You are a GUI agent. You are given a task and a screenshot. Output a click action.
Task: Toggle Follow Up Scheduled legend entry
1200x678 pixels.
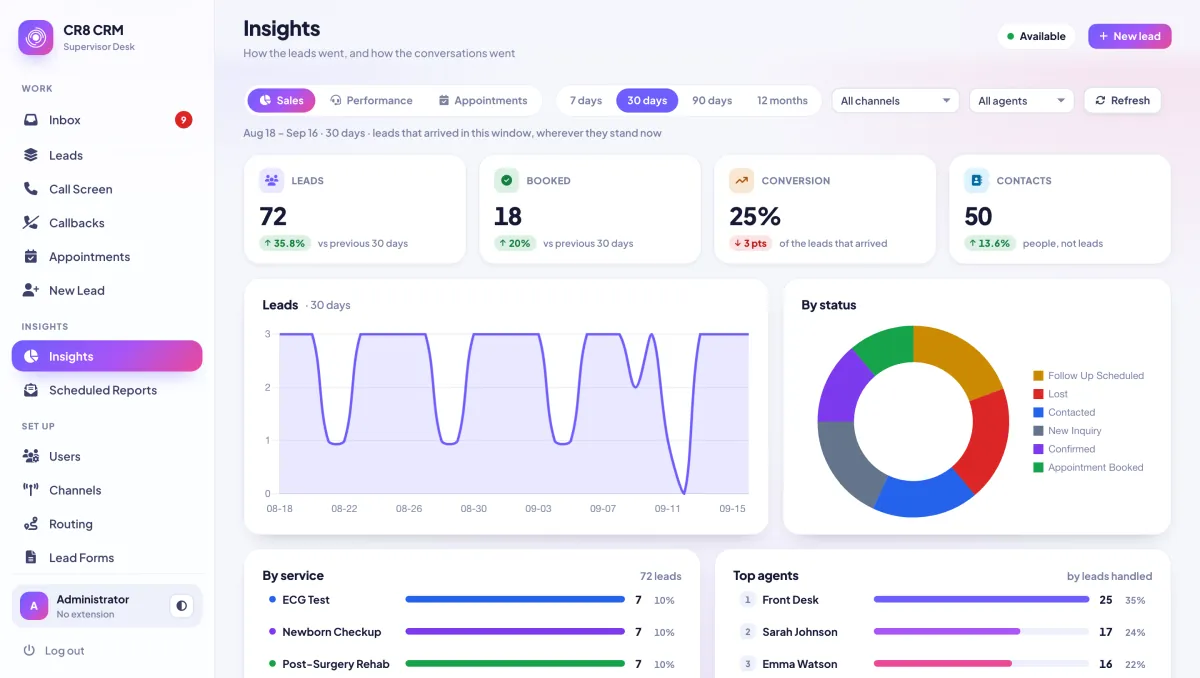(1088, 376)
